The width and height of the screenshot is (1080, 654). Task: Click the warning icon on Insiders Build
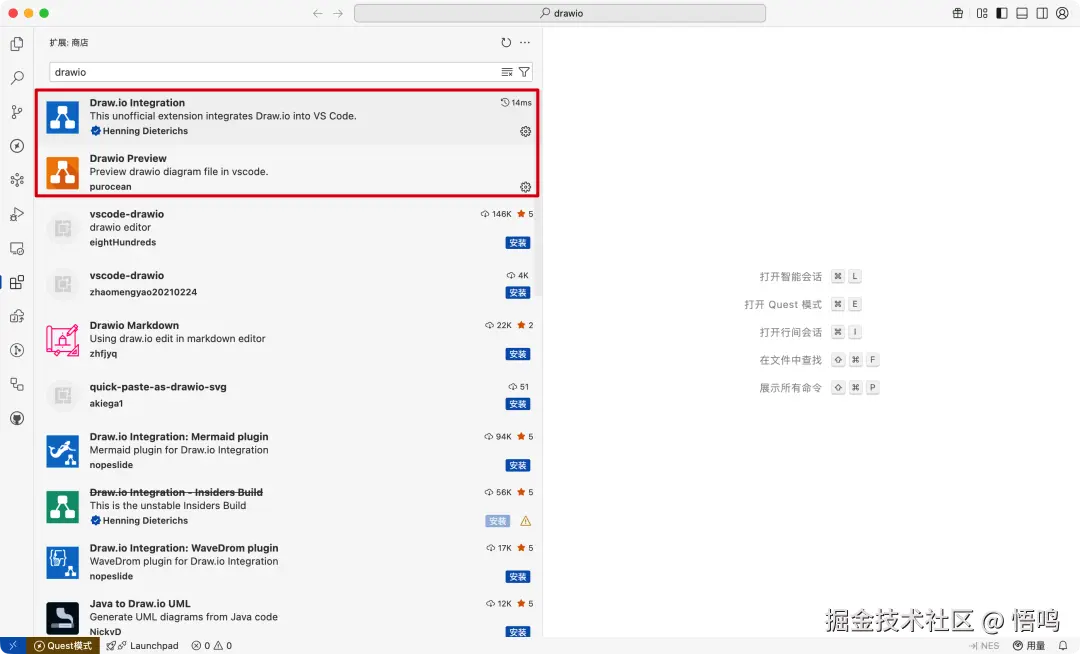pyautogui.click(x=526, y=521)
